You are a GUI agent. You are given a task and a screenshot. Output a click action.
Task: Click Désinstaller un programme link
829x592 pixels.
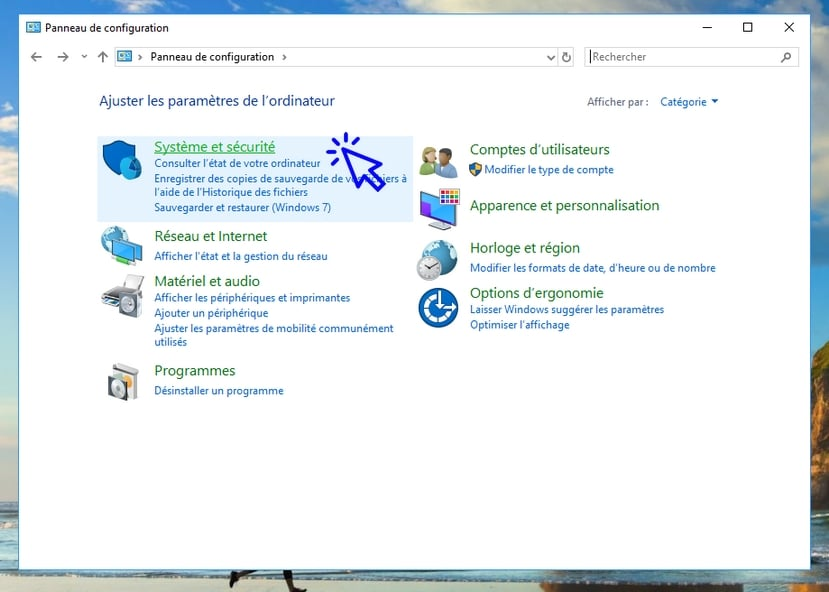tap(219, 391)
